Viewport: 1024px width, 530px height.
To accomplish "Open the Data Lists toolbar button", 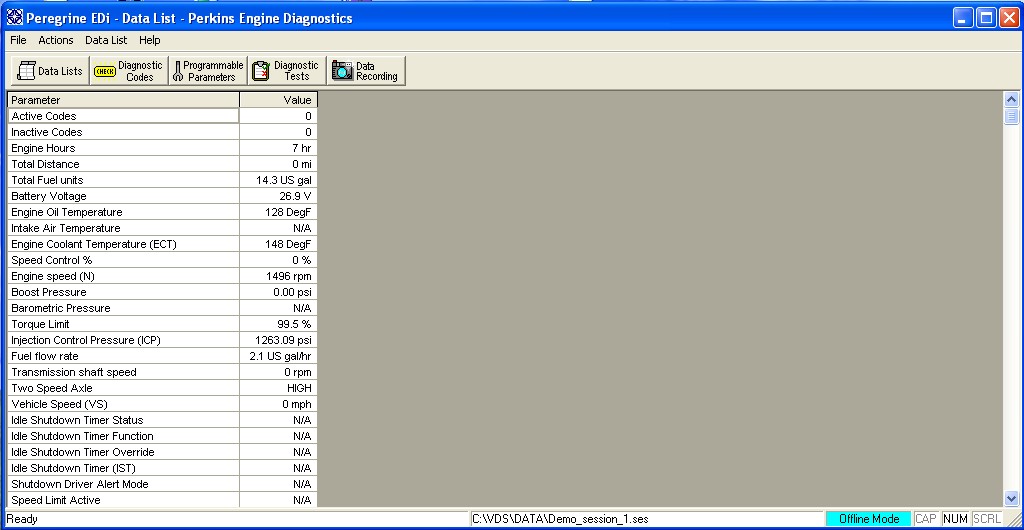I will 50,70.
